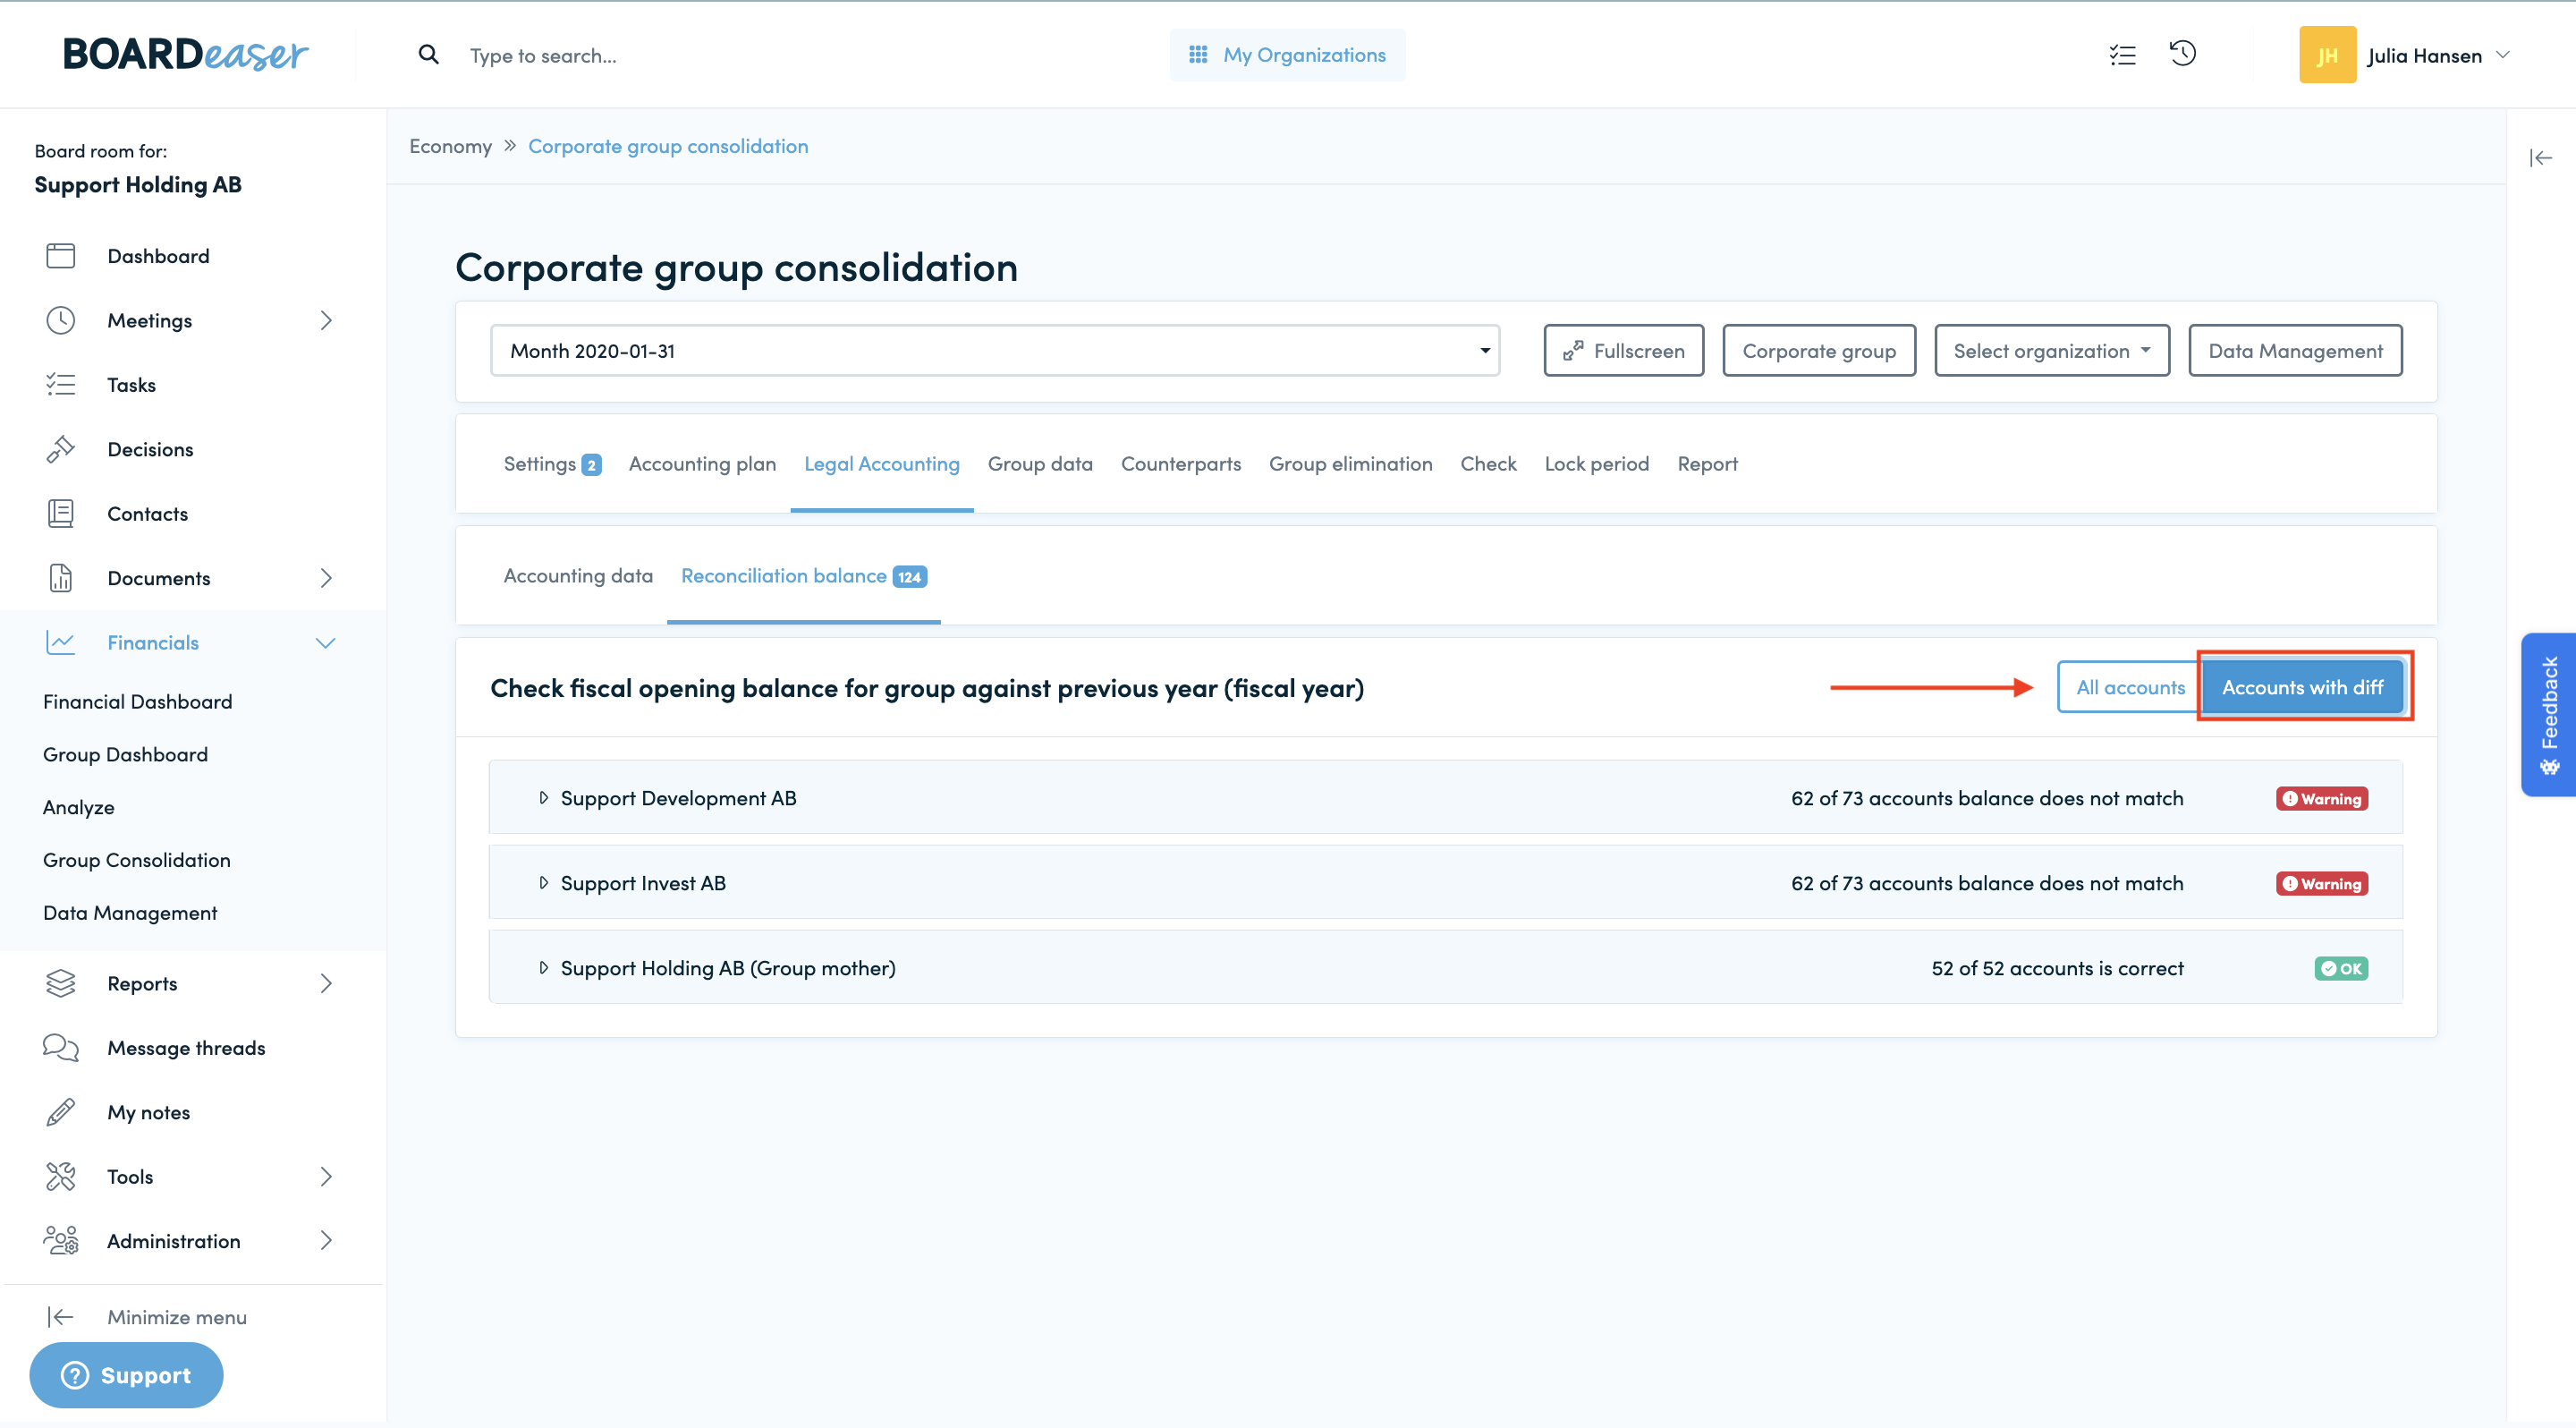This screenshot has height=1428, width=2576.
Task: Open Analyze in the Financials submenu
Action: (x=78, y=807)
